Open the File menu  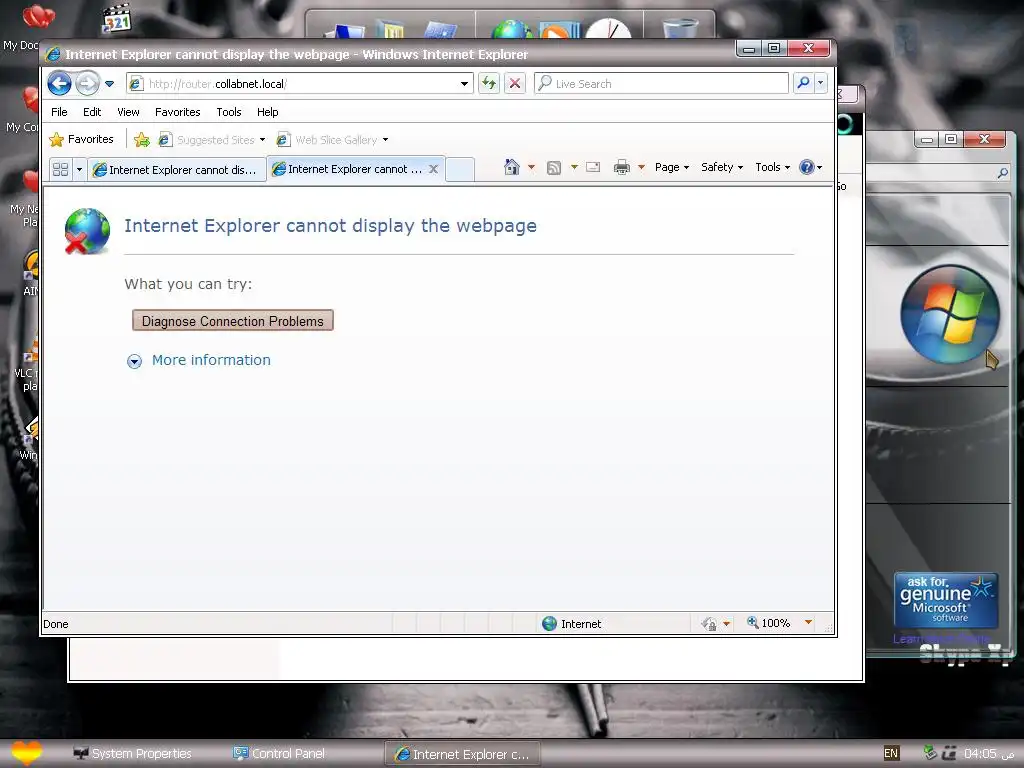59,112
